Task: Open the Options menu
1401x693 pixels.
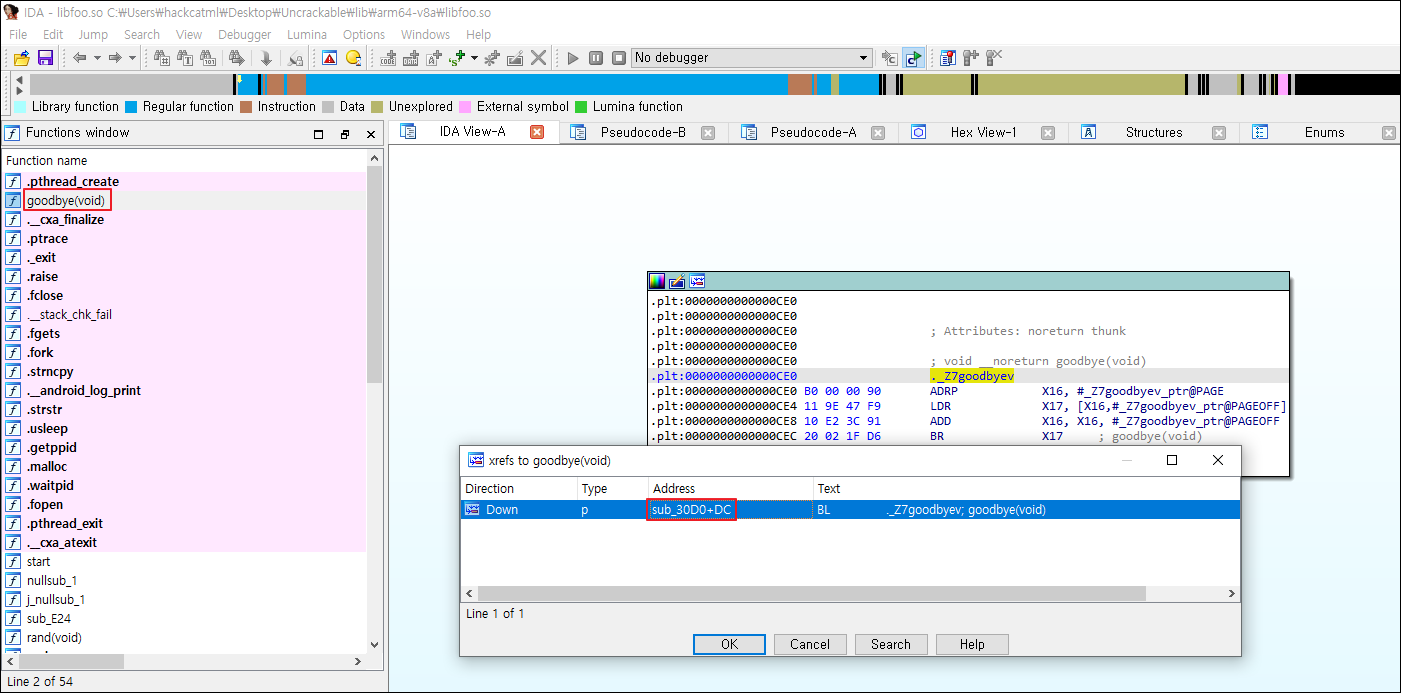Action: point(364,34)
